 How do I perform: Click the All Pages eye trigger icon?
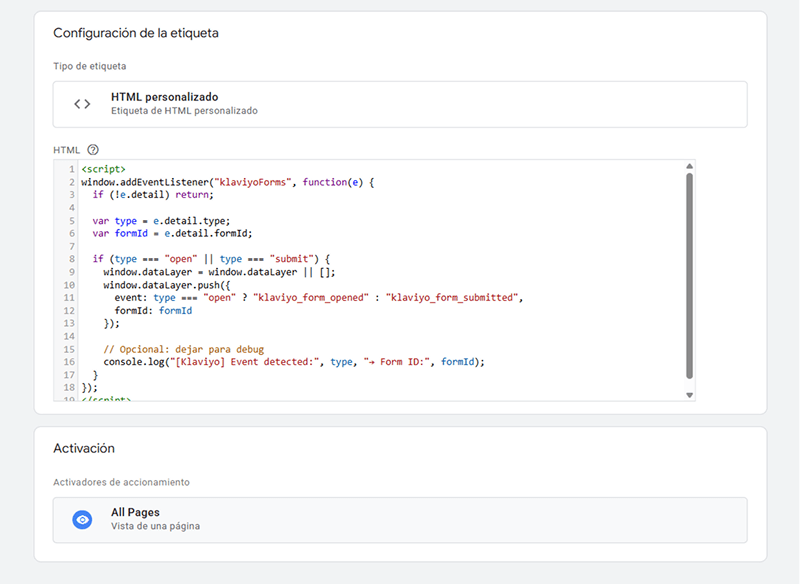pos(82,520)
